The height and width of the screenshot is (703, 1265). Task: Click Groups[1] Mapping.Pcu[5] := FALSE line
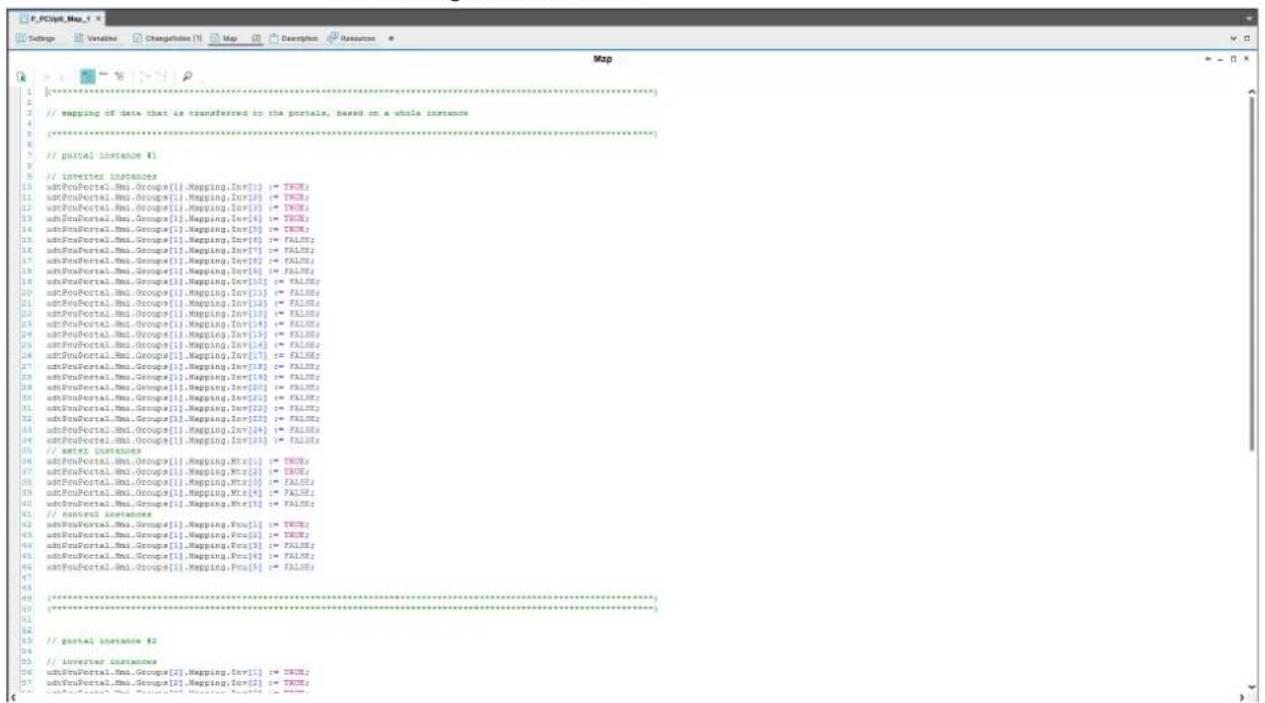click(x=180, y=567)
